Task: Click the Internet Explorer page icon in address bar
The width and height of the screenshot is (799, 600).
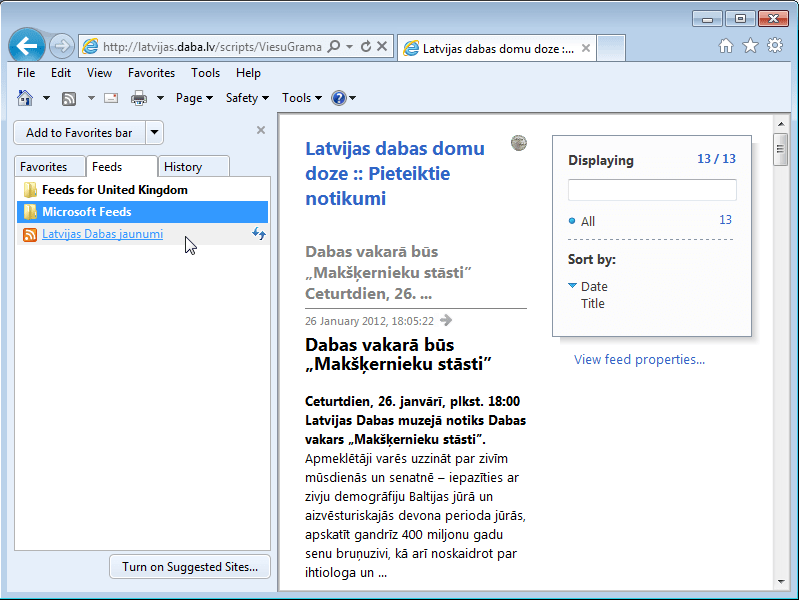Action: pos(90,46)
